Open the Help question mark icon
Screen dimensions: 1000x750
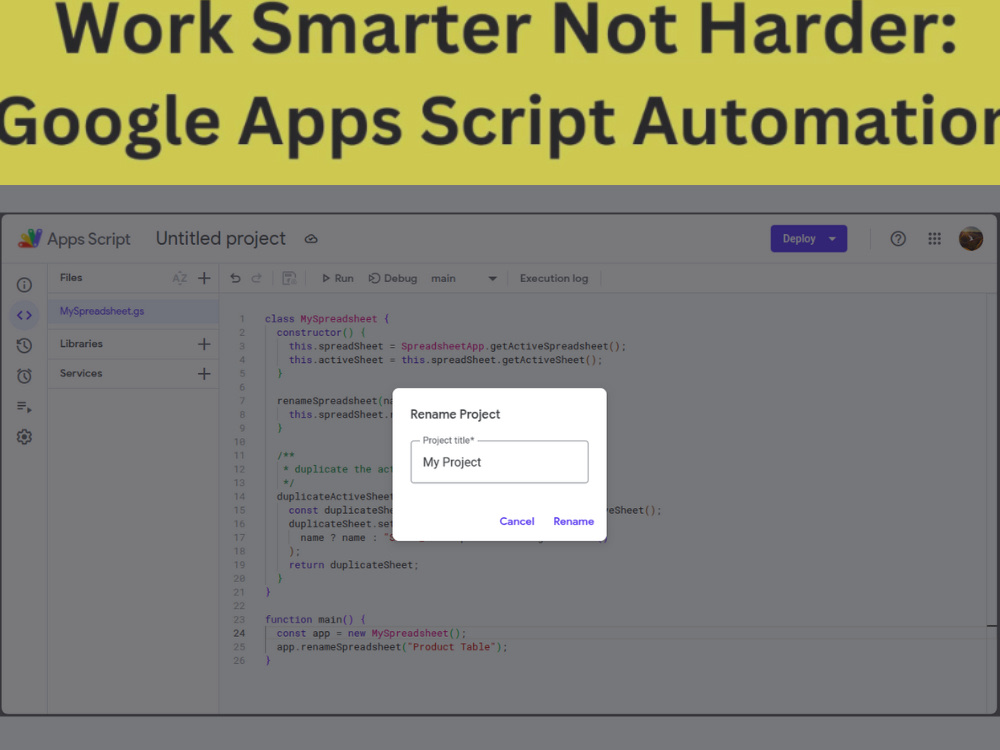[898, 239]
